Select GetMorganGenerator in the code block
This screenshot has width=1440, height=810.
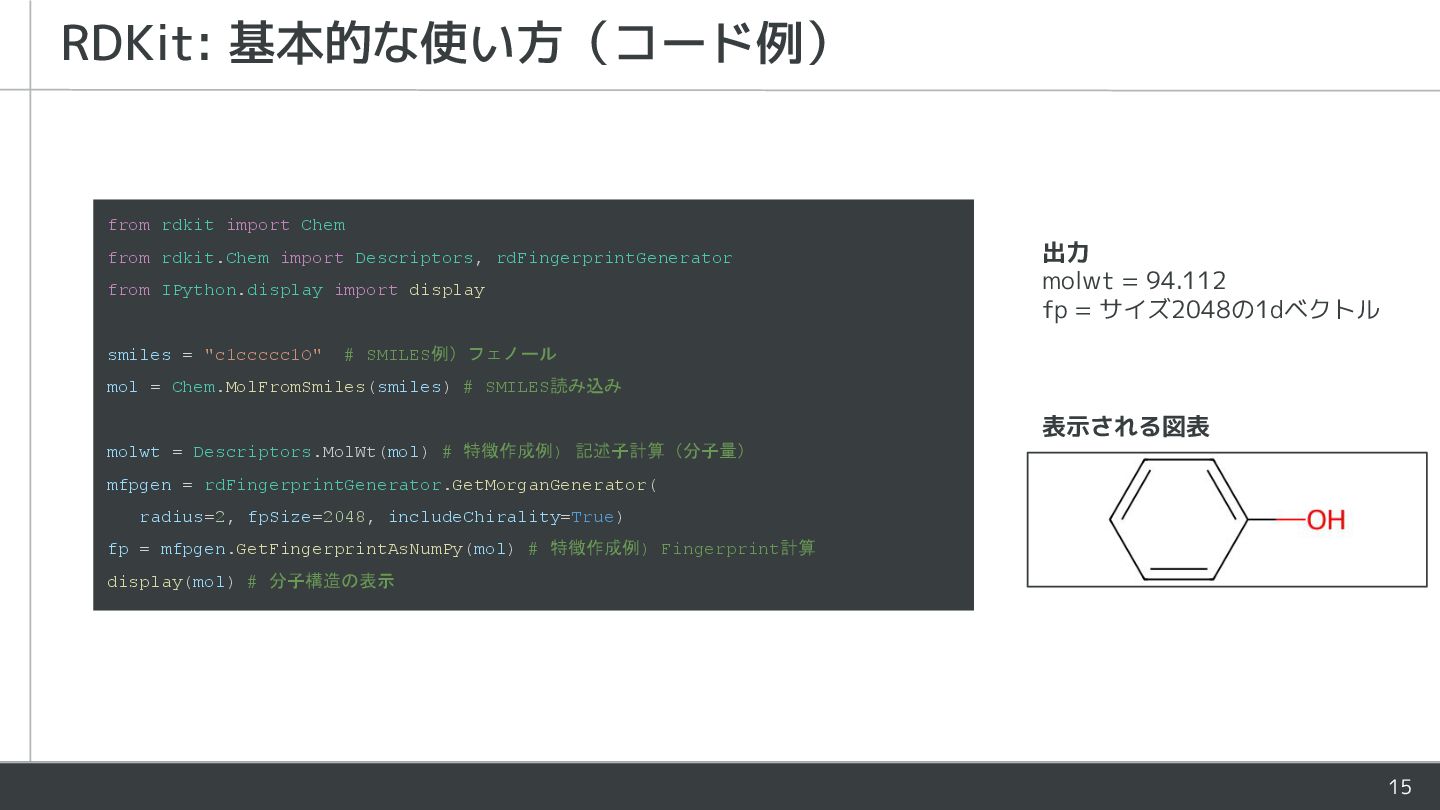coord(547,485)
